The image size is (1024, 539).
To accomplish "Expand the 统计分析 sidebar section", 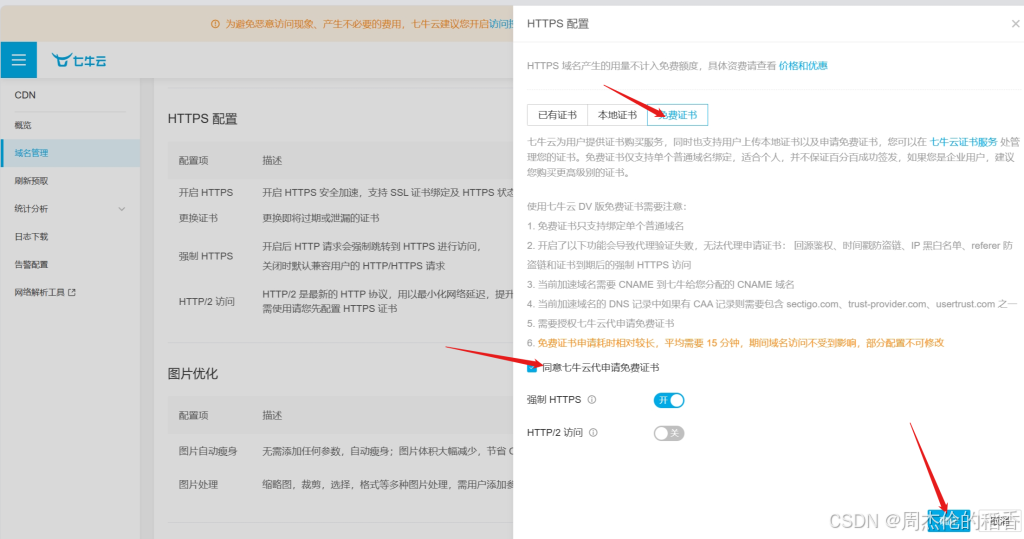I will pyautogui.click(x=70, y=208).
